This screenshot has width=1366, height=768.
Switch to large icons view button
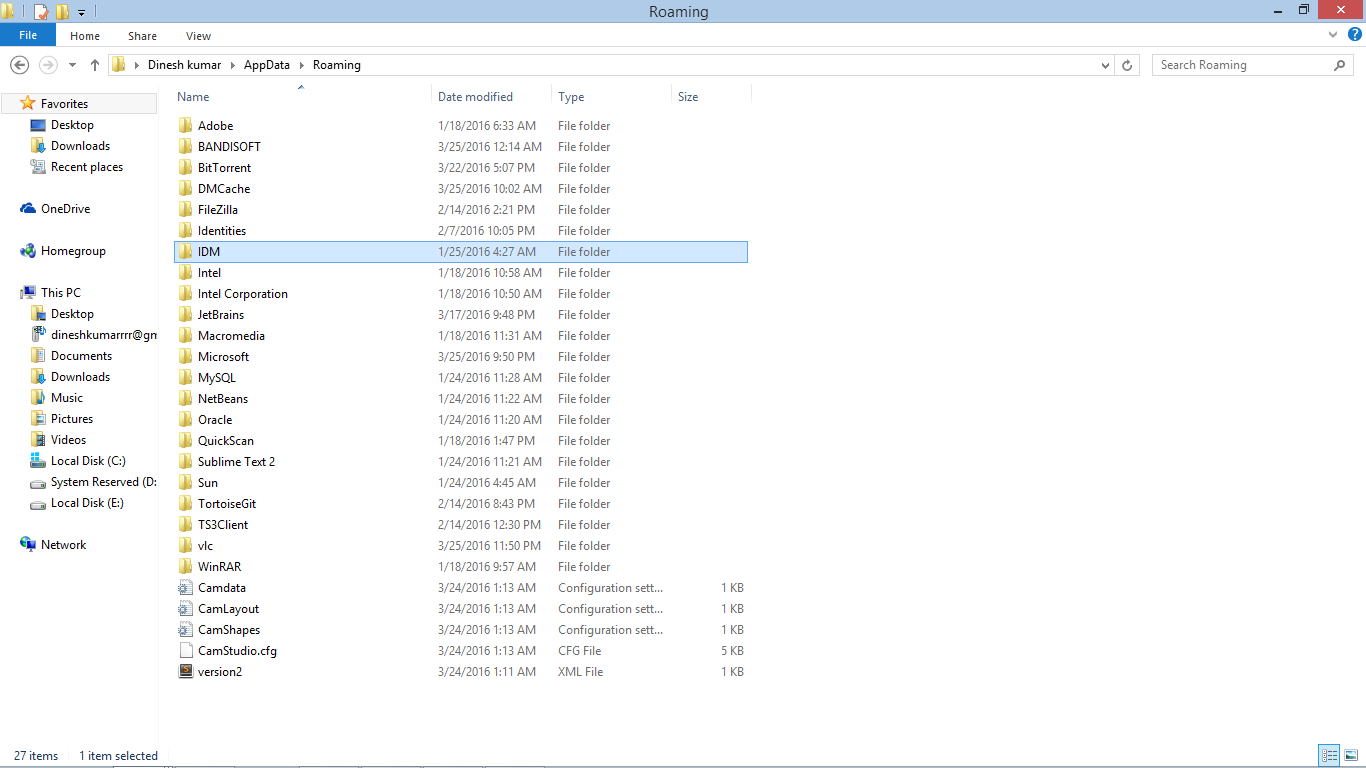[x=1352, y=755]
